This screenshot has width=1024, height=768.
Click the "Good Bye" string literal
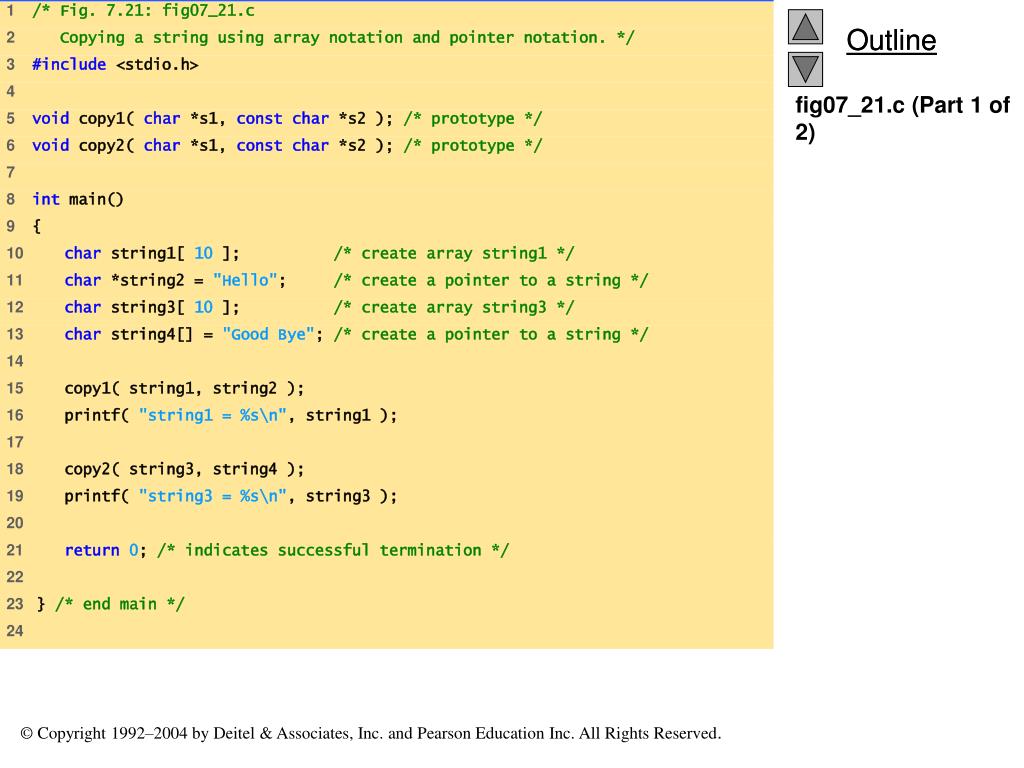(268, 334)
